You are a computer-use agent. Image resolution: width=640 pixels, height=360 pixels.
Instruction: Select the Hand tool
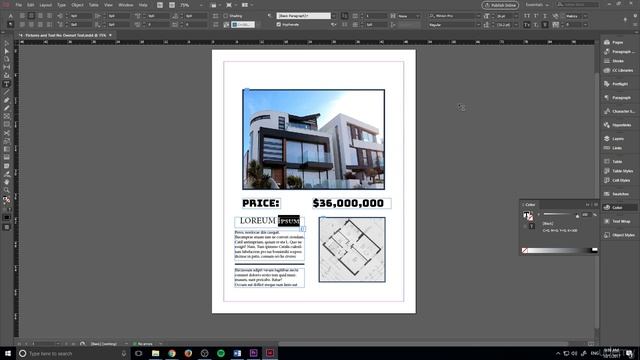[x=7, y=182]
